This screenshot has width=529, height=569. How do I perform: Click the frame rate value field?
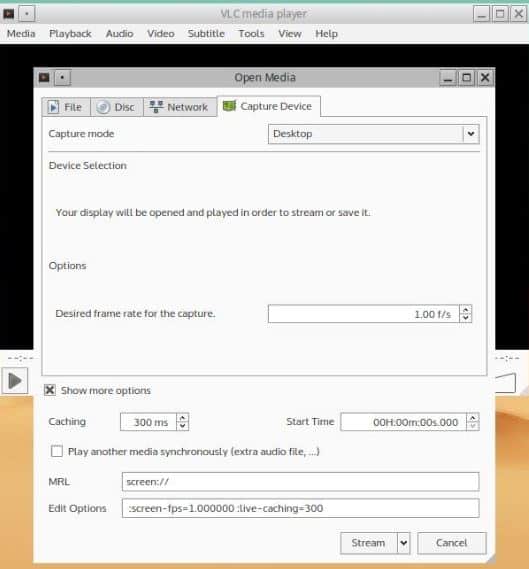point(364,314)
